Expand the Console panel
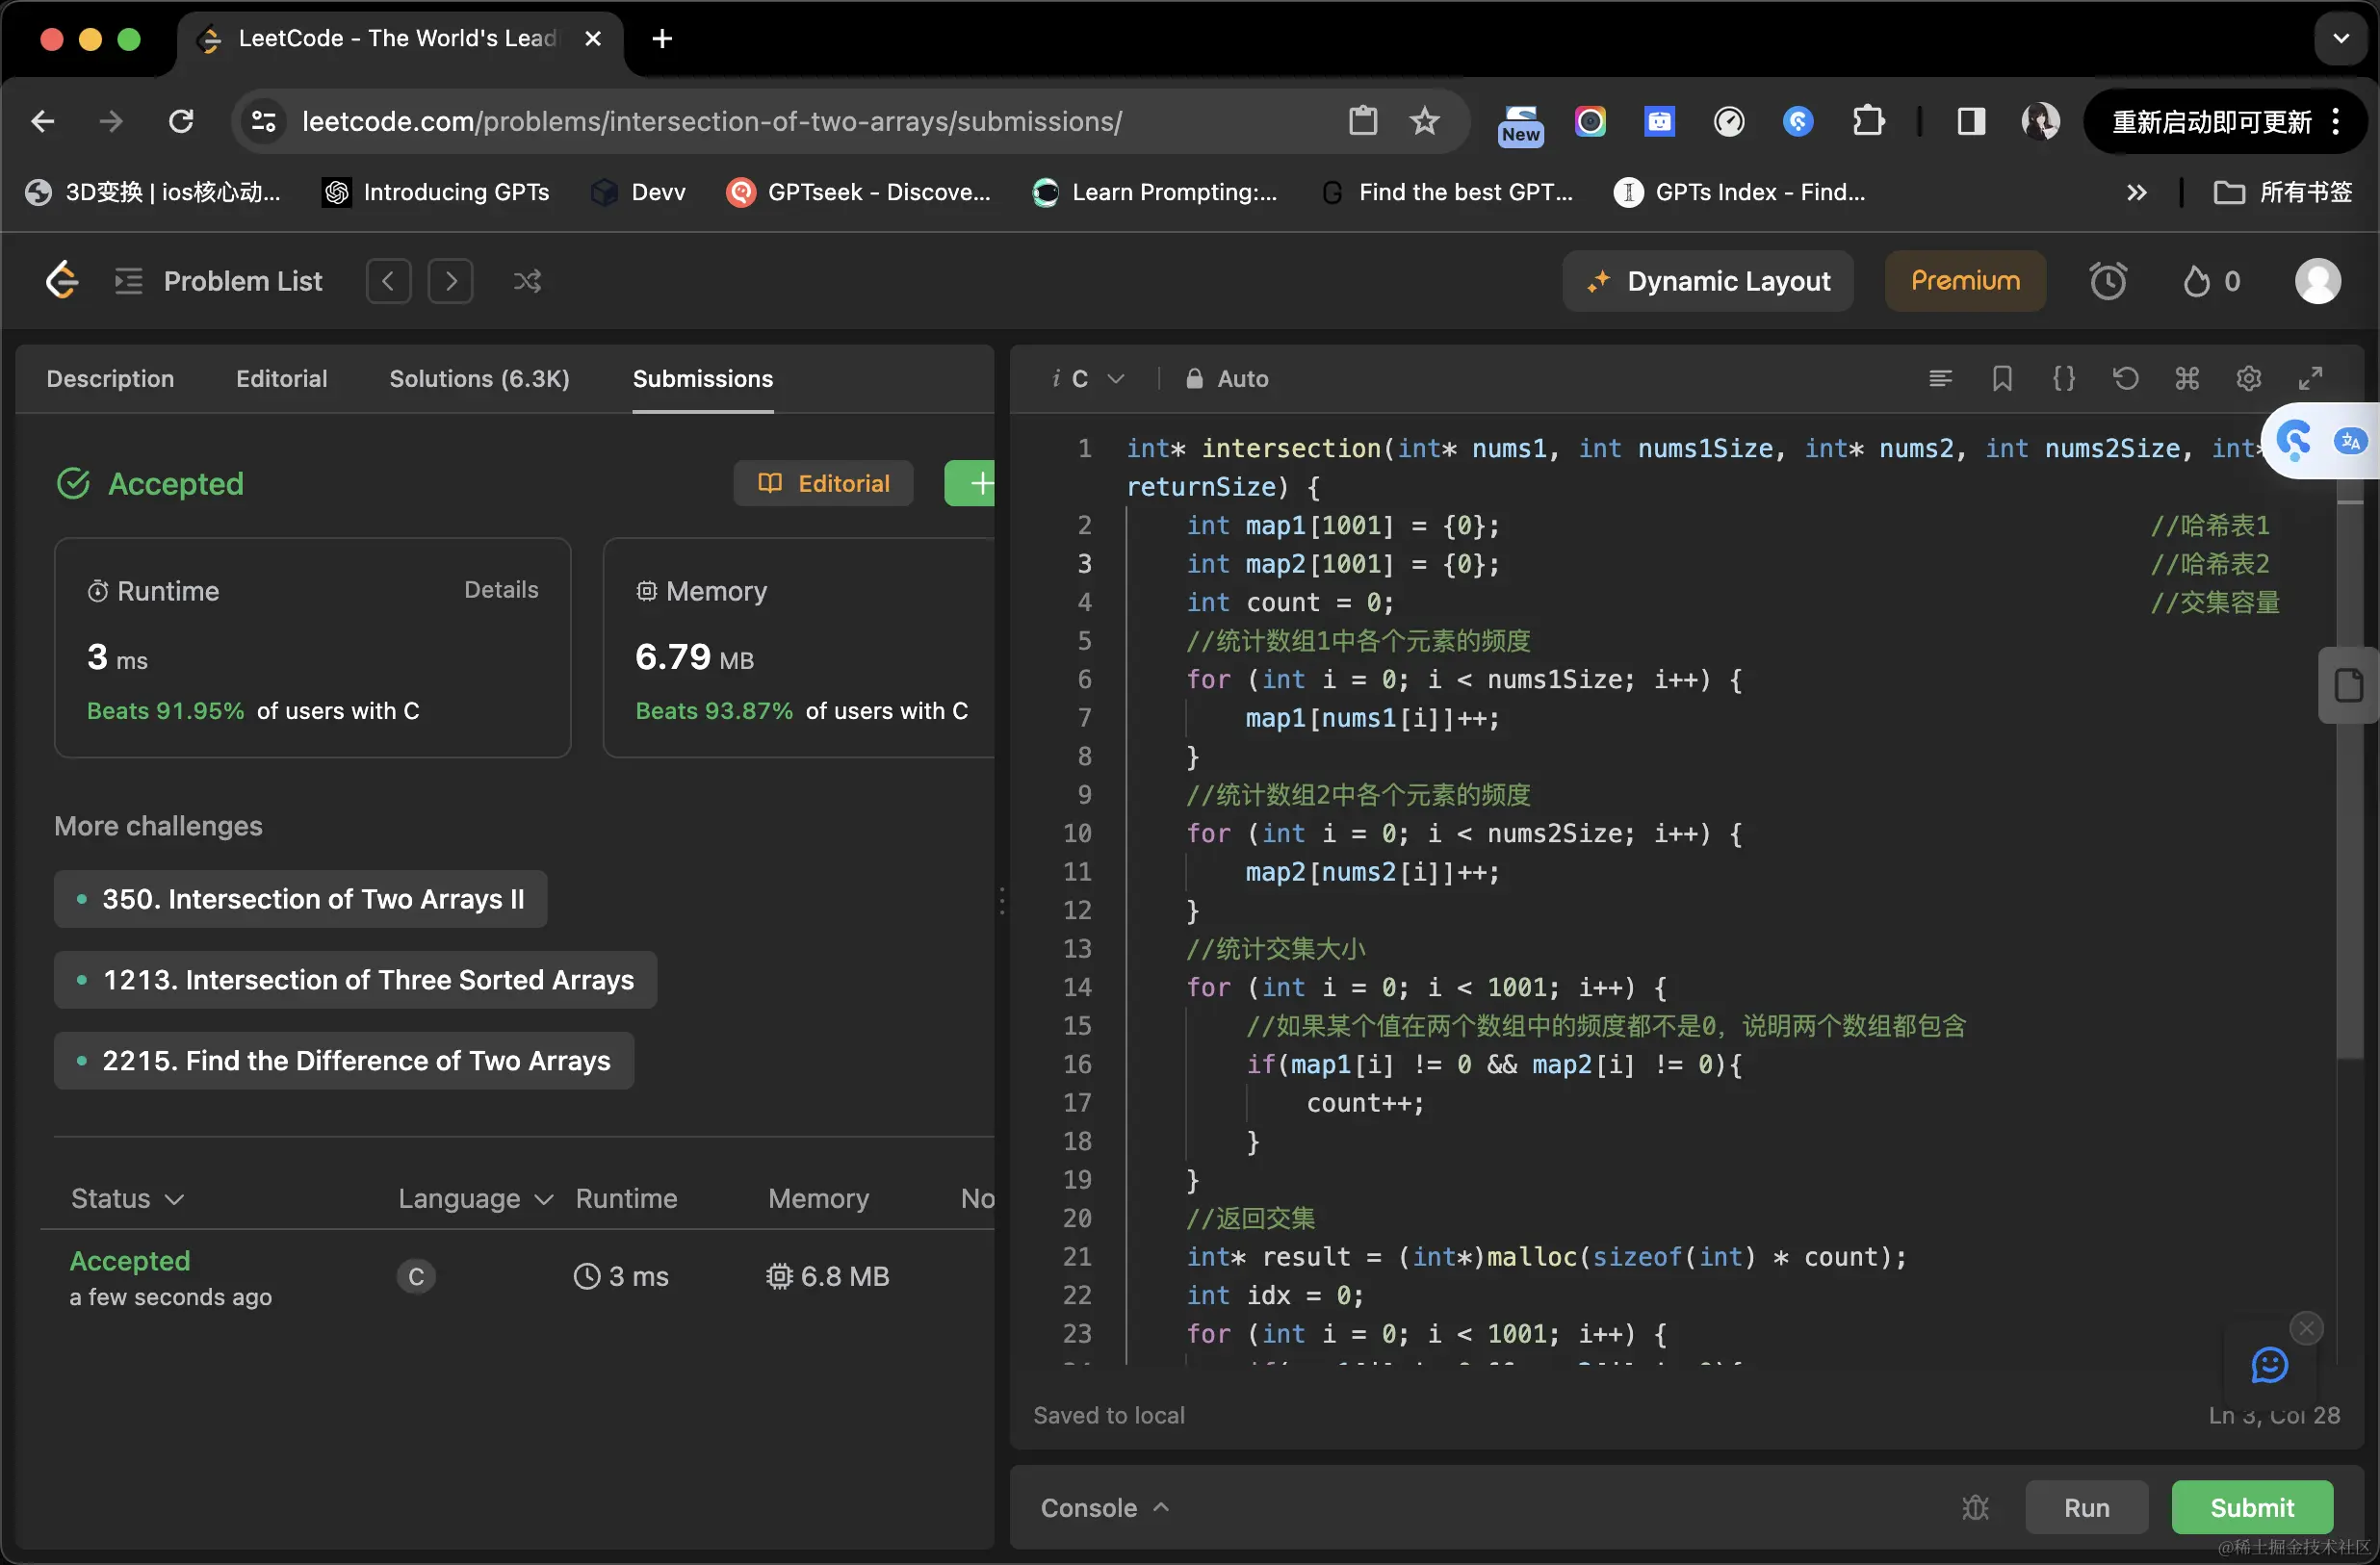The height and width of the screenshot is (1565, 2380). [1104, 1507]
